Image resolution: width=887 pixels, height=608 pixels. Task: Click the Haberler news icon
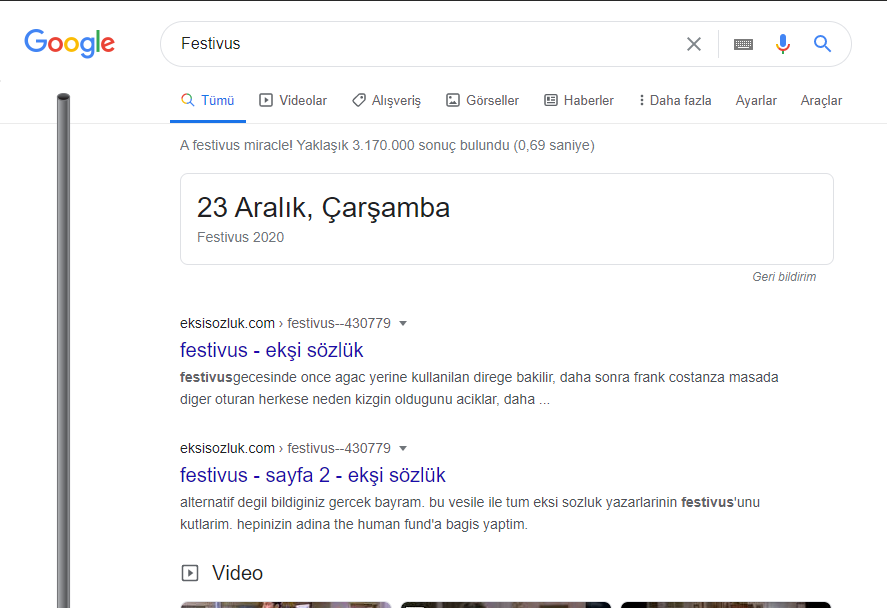[549, 100]
